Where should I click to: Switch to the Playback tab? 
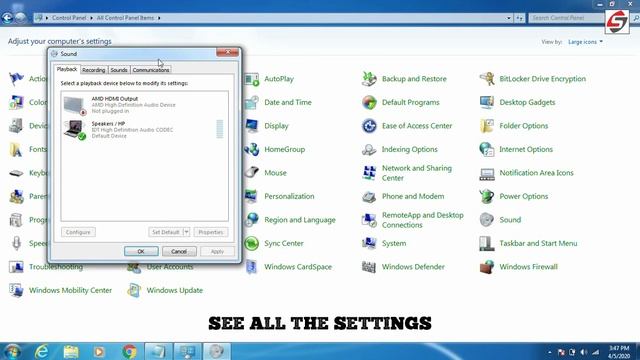pos(67,69)
